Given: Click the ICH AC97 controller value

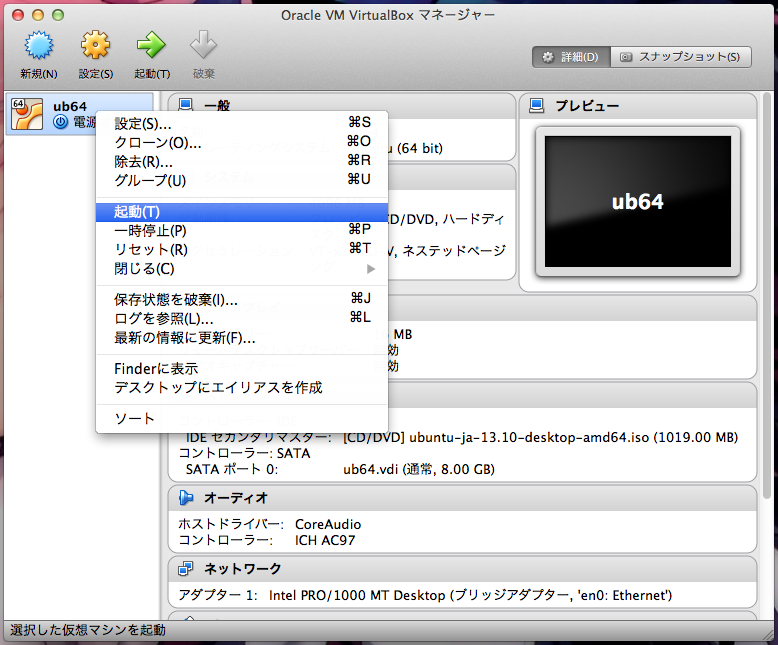Looking at the screenshot, I should point(325,540).
